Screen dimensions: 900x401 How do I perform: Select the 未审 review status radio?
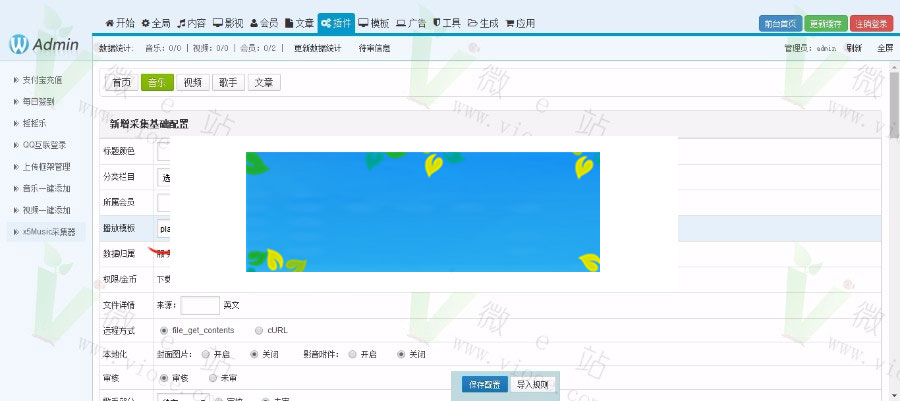point(212,379)
